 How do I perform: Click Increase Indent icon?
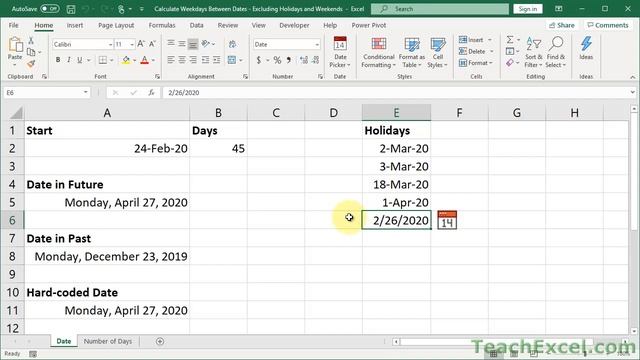217,60
